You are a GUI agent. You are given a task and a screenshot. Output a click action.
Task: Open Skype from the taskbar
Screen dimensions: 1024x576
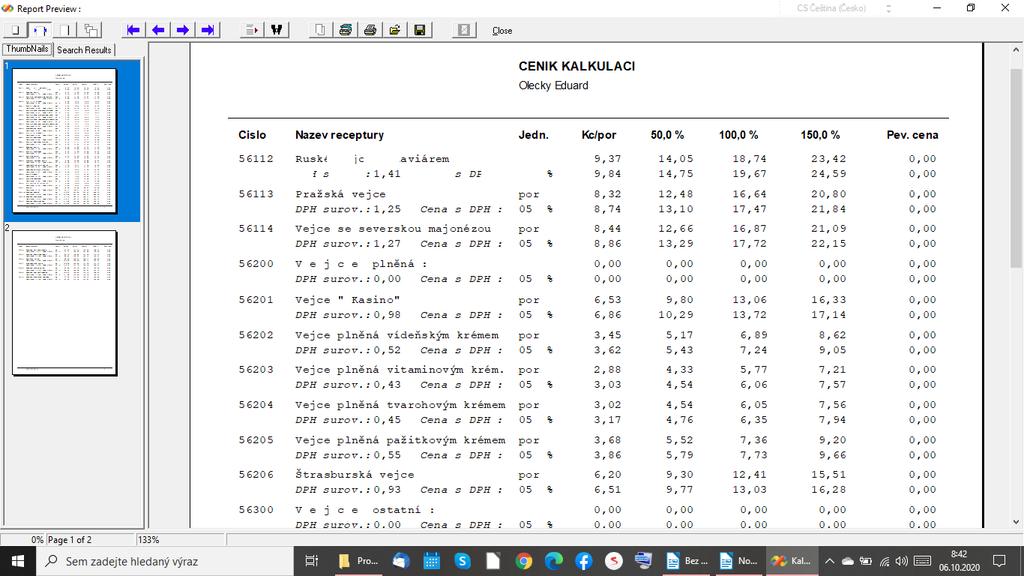(x=462, y=561)
